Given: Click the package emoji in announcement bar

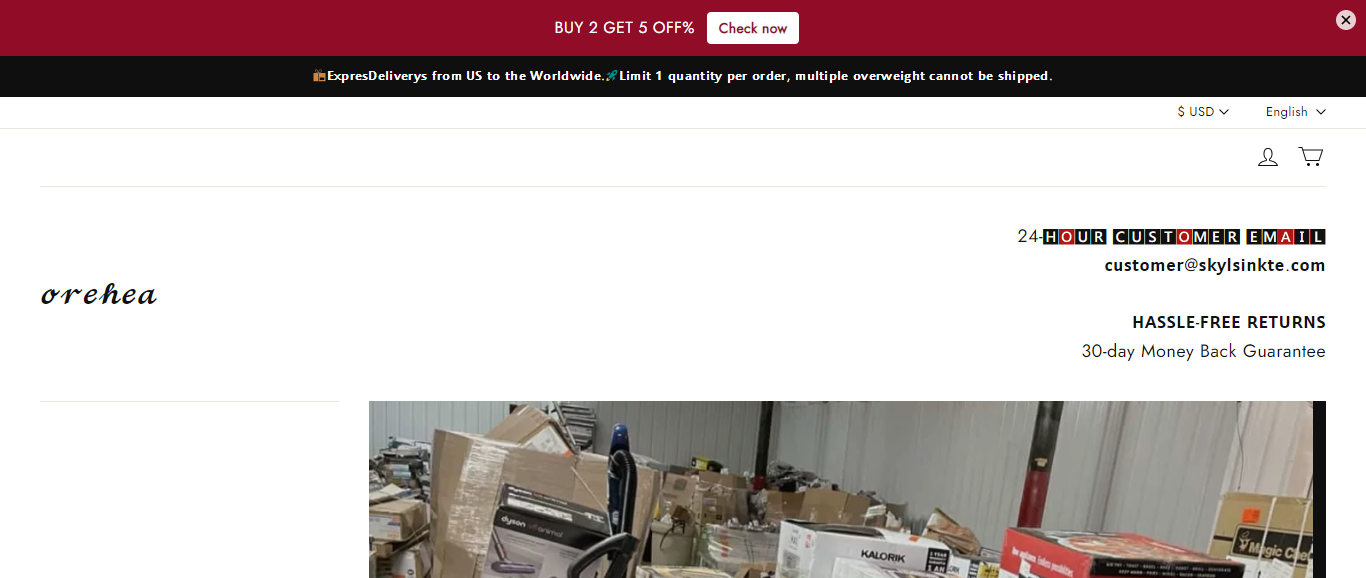Looking at the screenshot, I should [319, 76].
